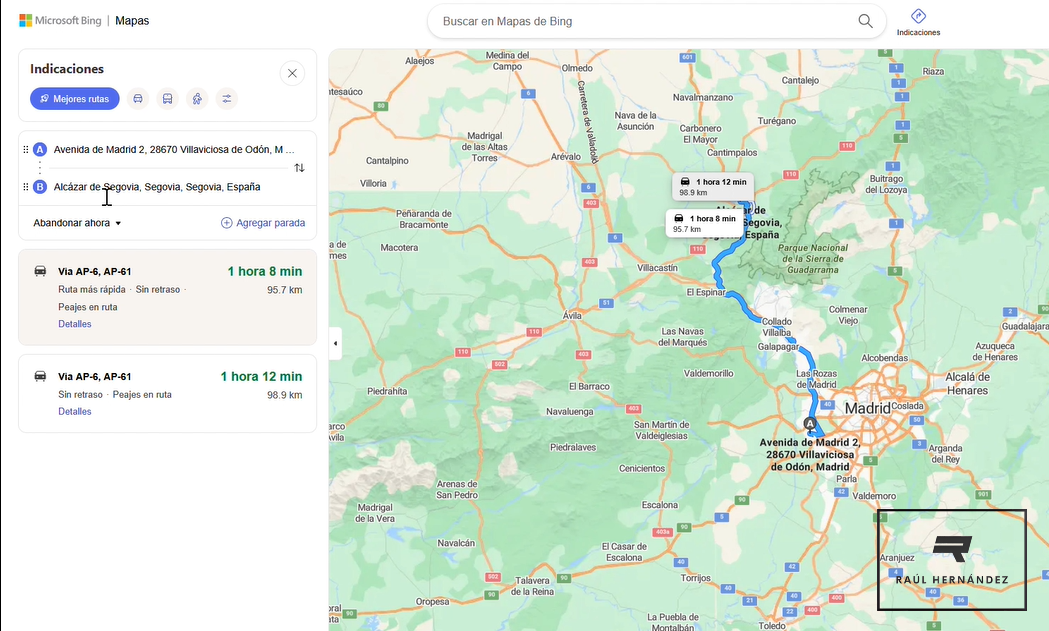
Task: Click the Buscar en Mapas de Bing field
Action: (646, 21)
